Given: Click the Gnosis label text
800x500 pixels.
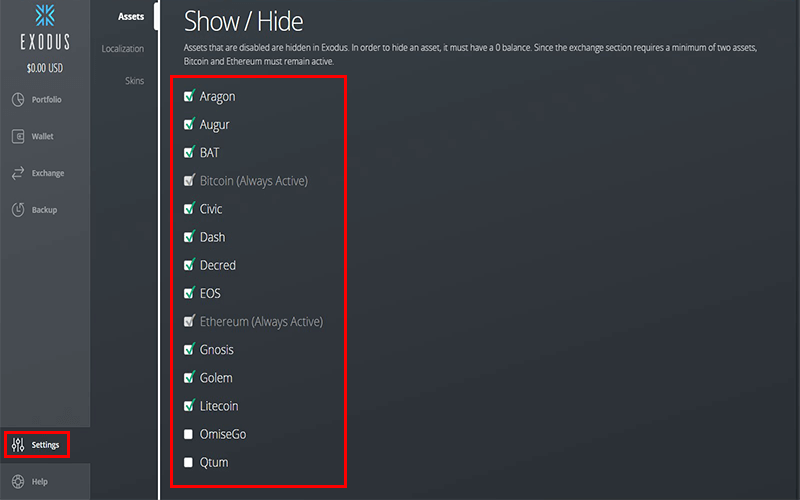Looking at the screenshot, I should (216, 349).
